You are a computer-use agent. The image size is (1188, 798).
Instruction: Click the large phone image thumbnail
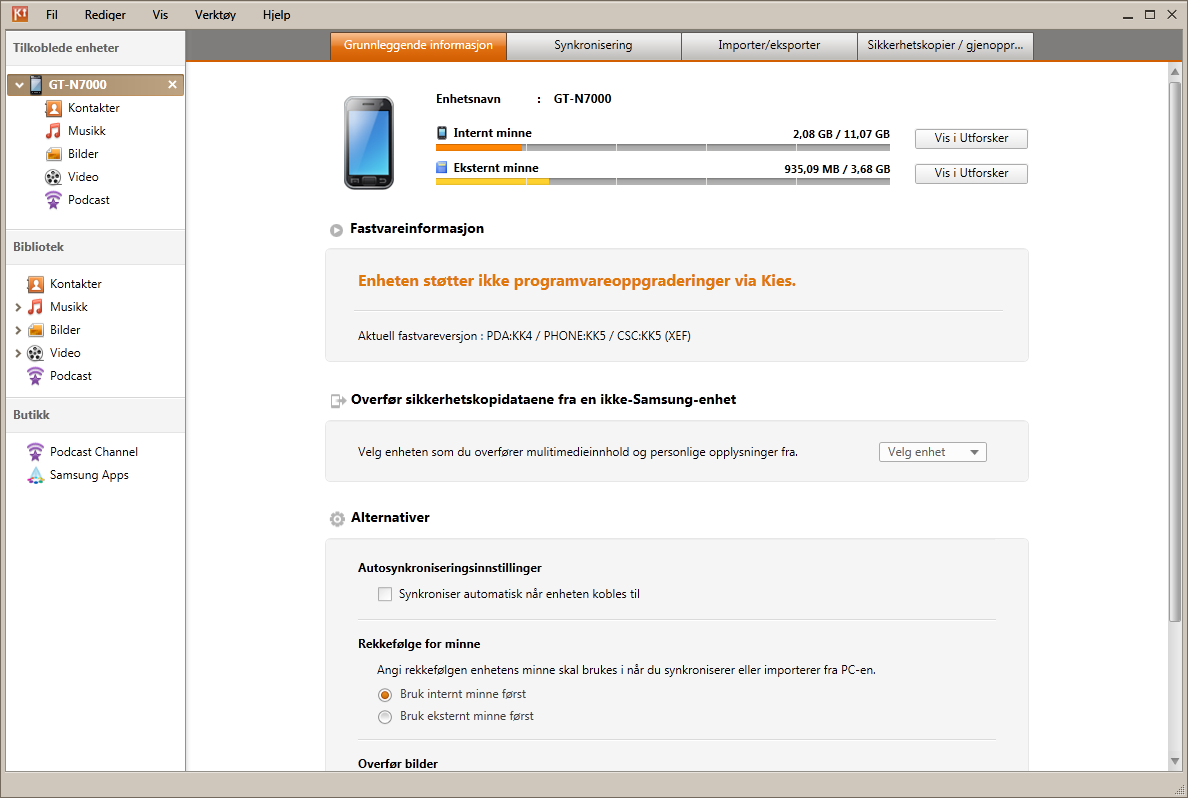[369, 142]
